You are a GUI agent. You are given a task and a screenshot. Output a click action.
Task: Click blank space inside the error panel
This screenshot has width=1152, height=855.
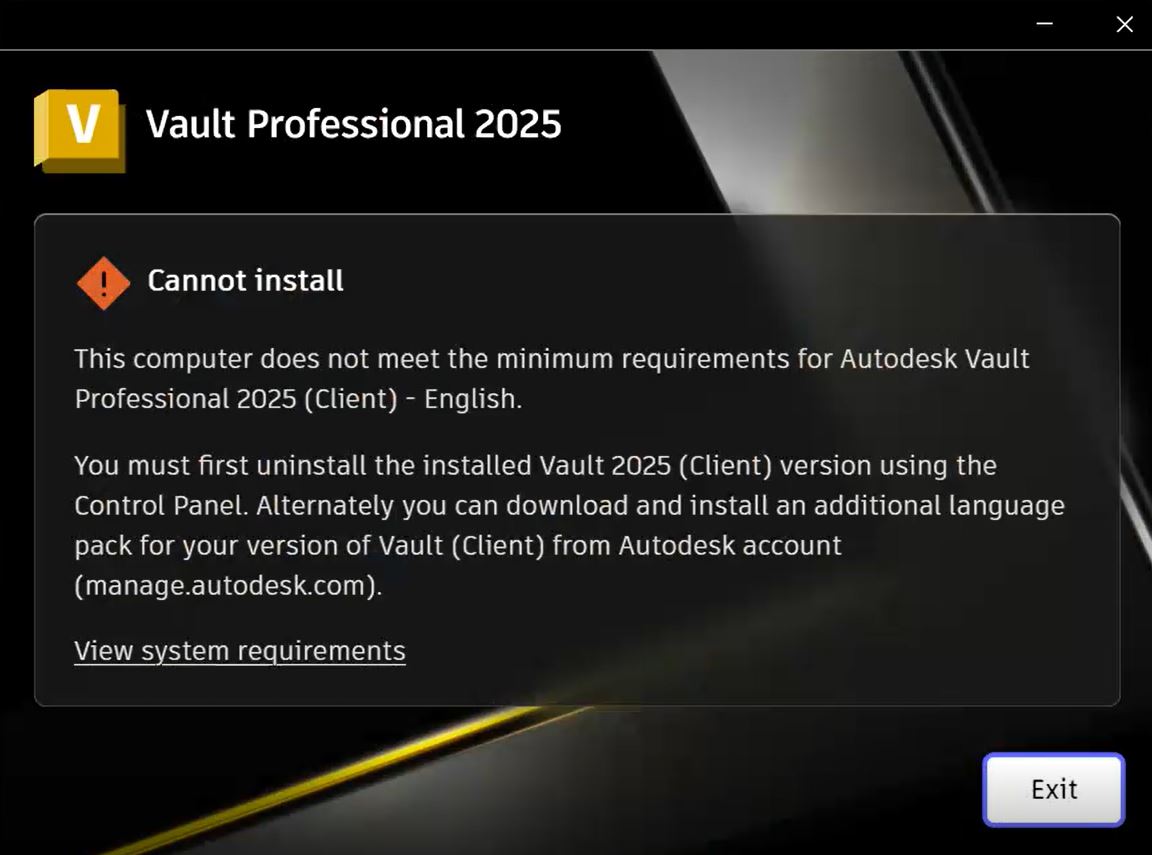click(x=808, y=646)
